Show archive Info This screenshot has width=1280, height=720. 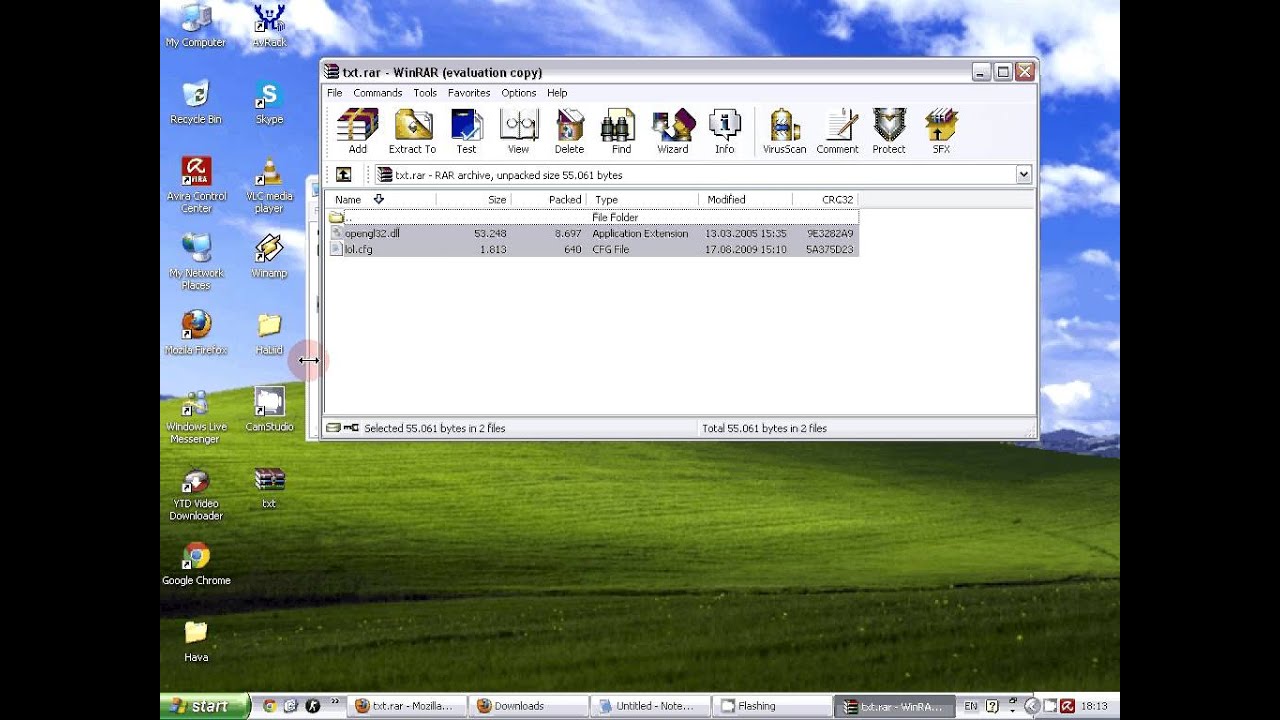point(724,131)
